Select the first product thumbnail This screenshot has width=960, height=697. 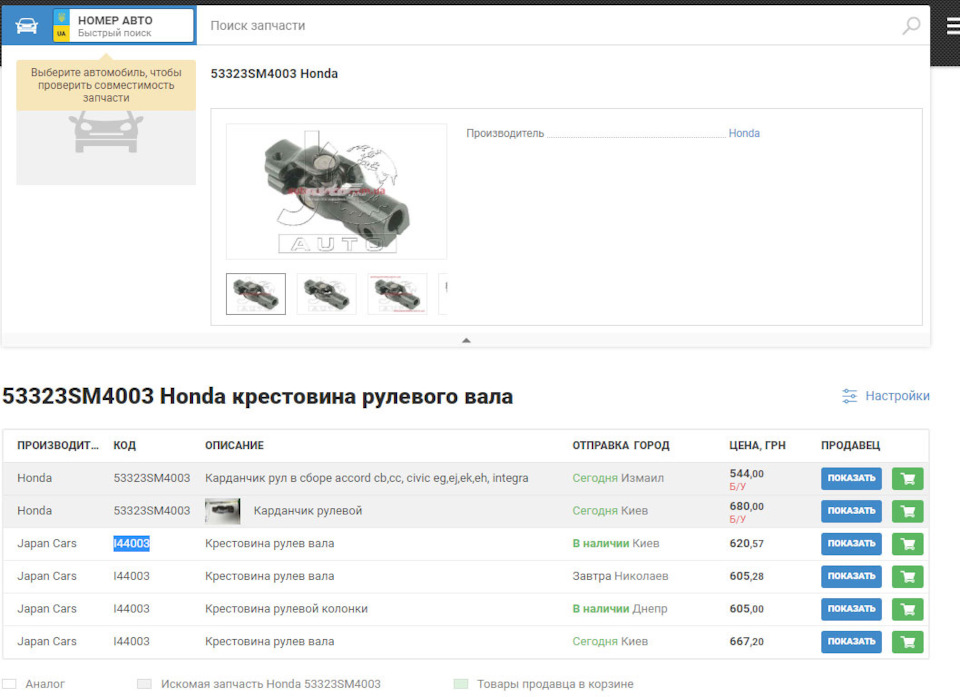[x=256, y=294]
